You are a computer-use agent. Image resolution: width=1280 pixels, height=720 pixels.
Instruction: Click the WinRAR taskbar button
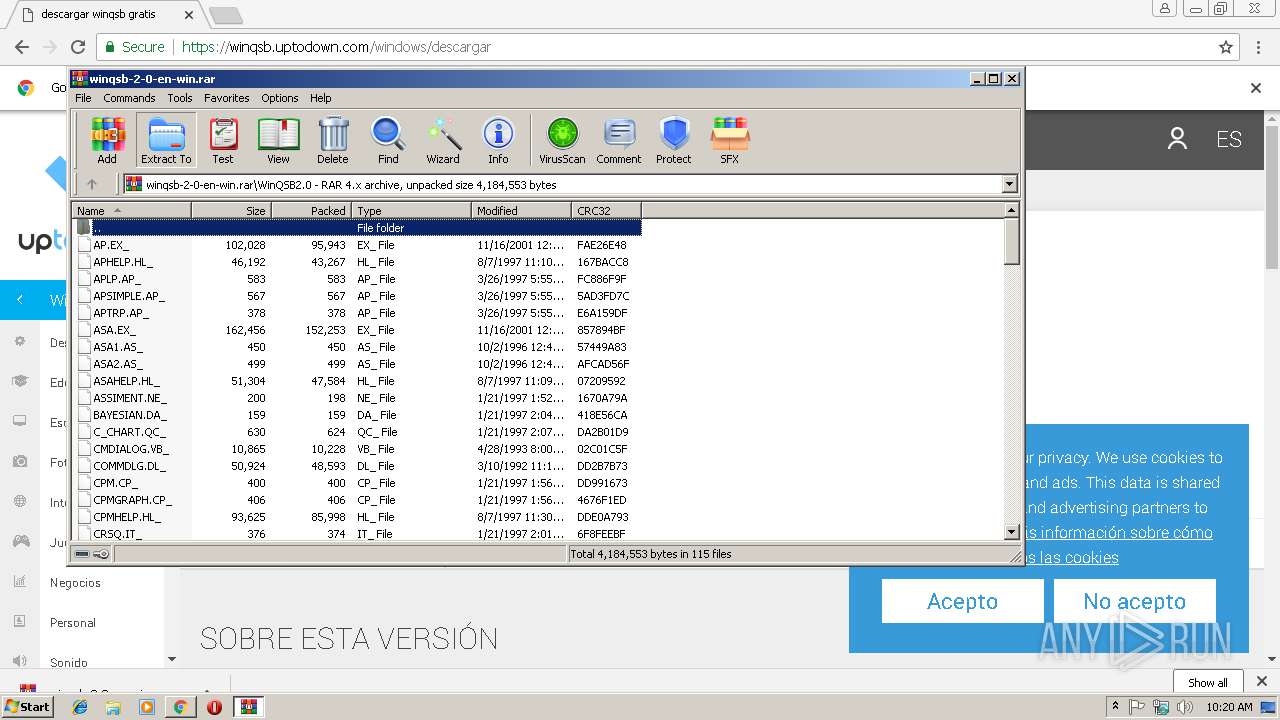tap(248, 707)
